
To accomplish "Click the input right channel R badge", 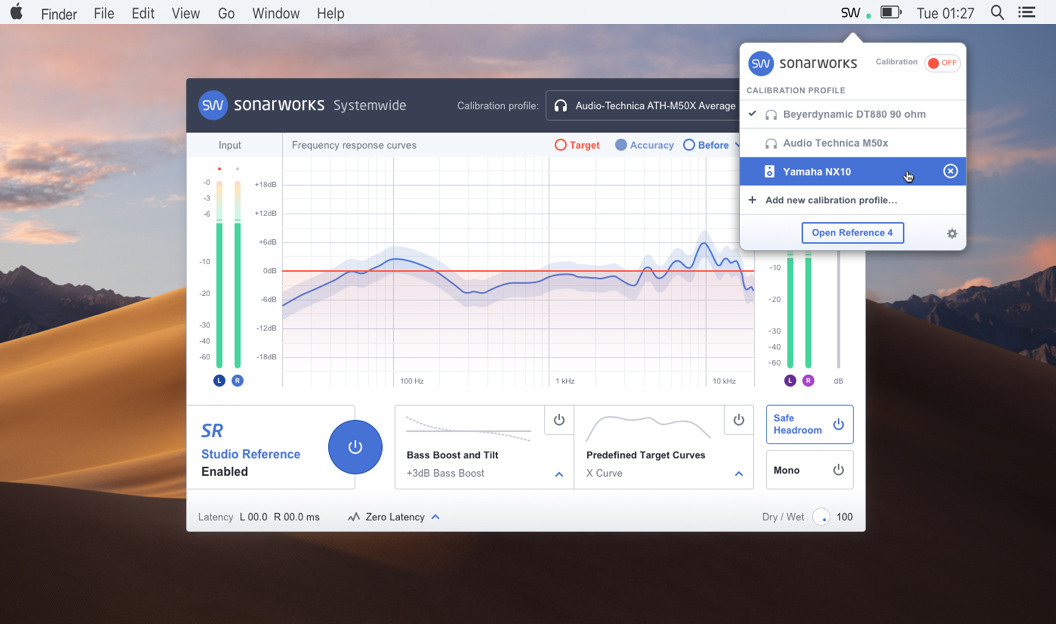I will coord(237,380).
